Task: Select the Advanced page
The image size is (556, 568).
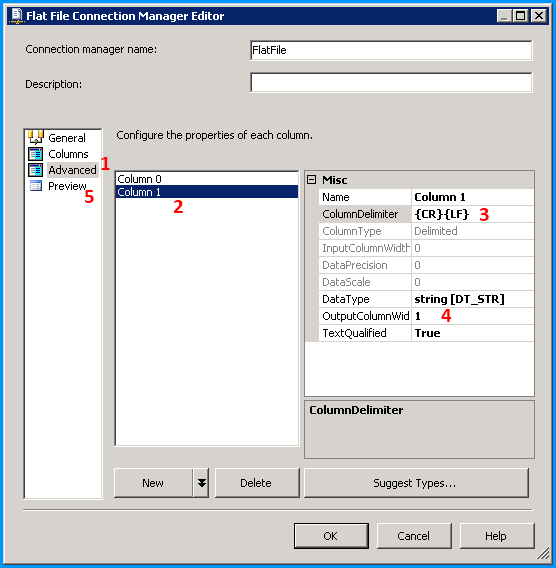Action: coord(72,170)
